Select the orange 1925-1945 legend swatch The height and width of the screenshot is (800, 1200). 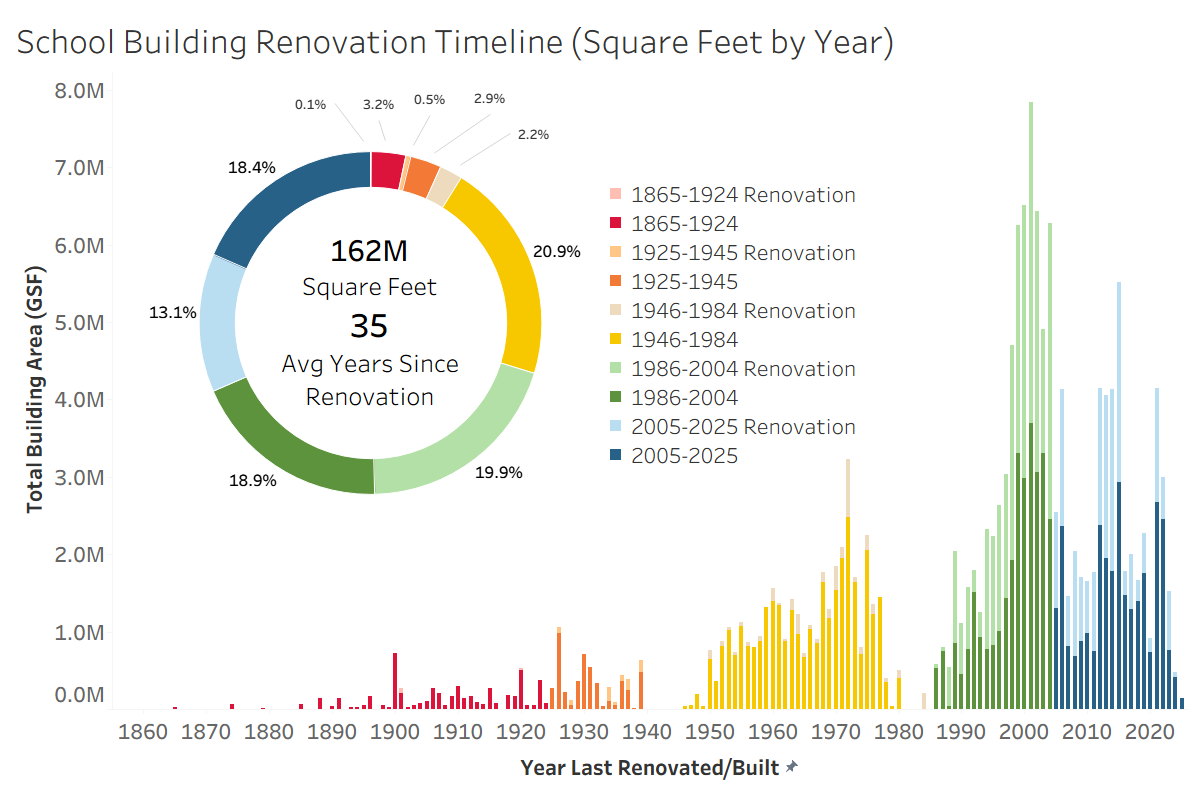tap(616, 282)
